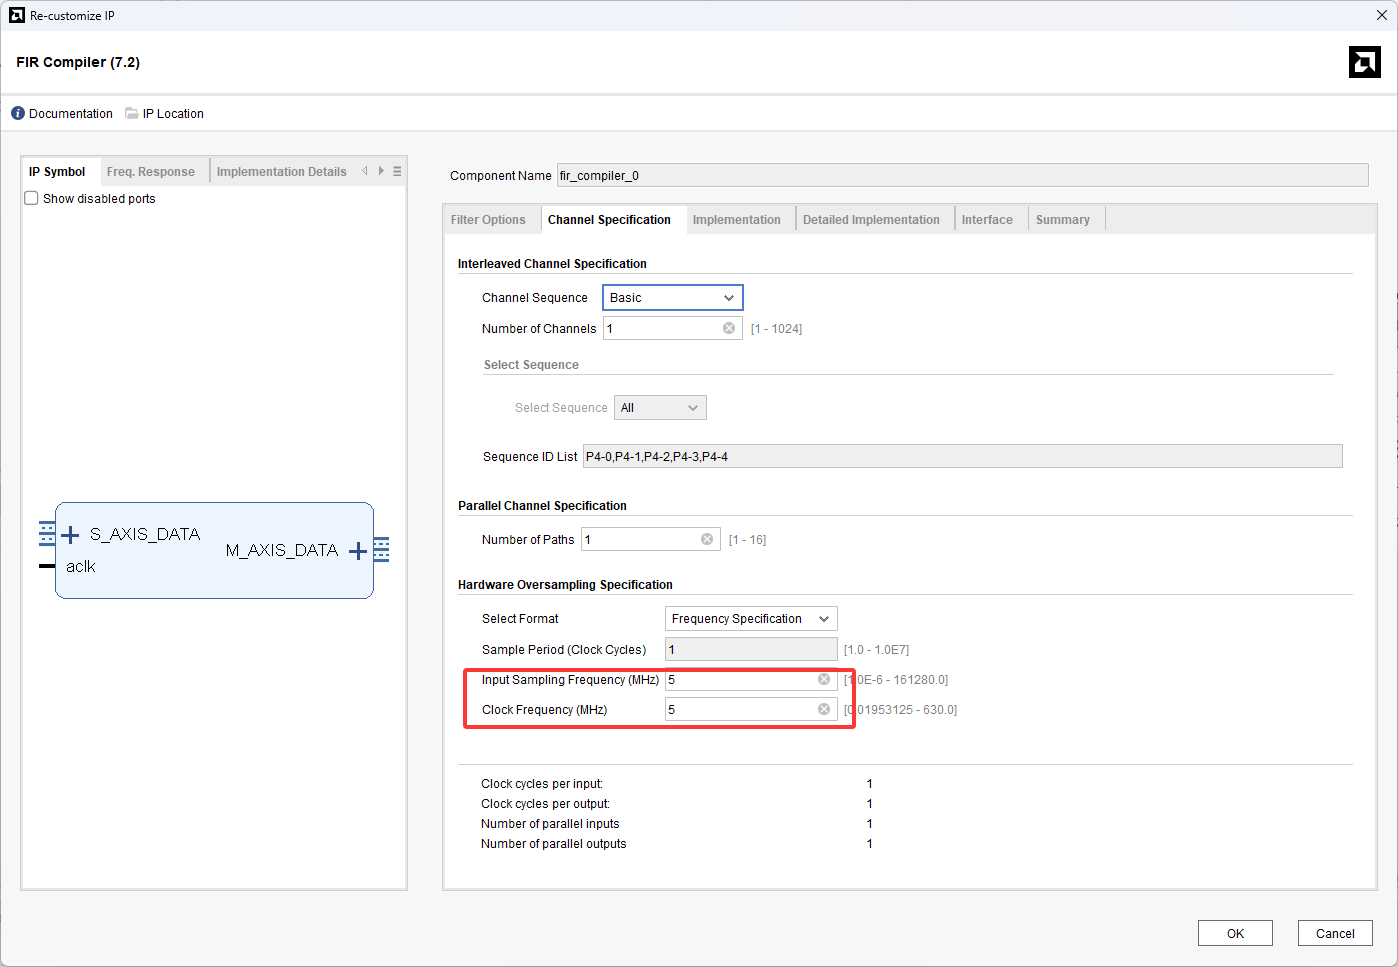Go to the Detailed Implementation tab

pos(871,220)
